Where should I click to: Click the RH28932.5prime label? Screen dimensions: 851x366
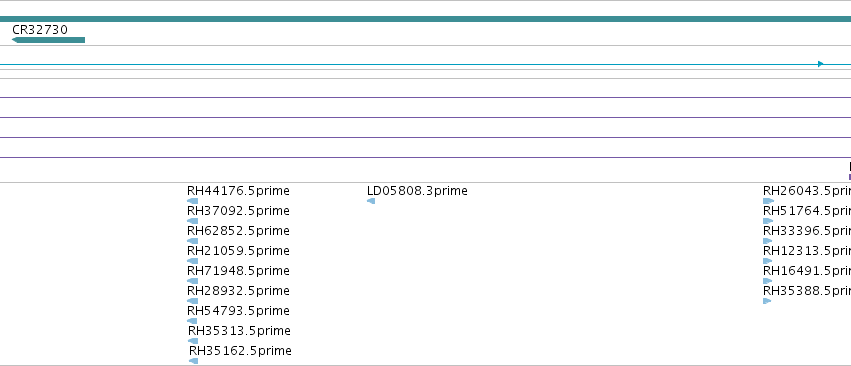tap(238, 291)
